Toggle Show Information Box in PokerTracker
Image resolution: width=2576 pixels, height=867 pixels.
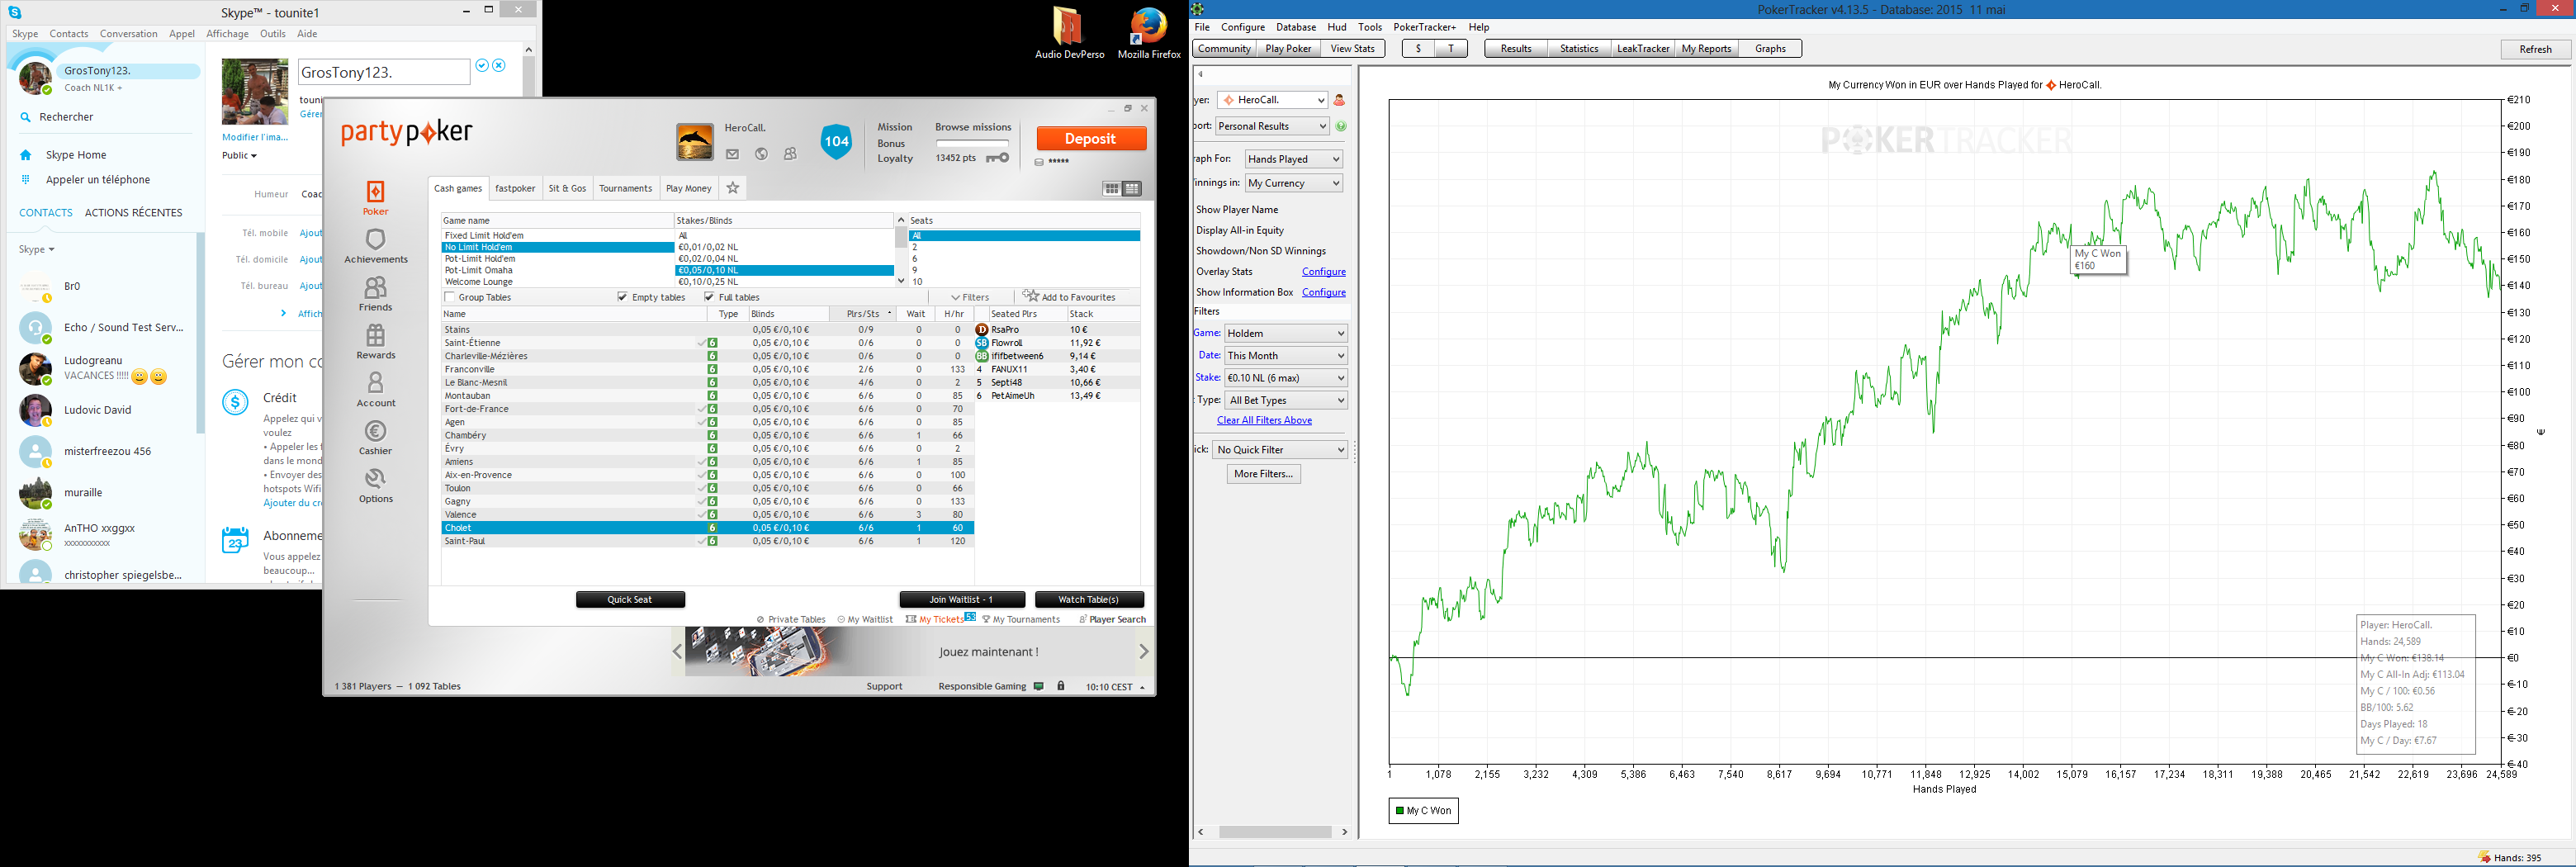click(x=1244, y=292)
